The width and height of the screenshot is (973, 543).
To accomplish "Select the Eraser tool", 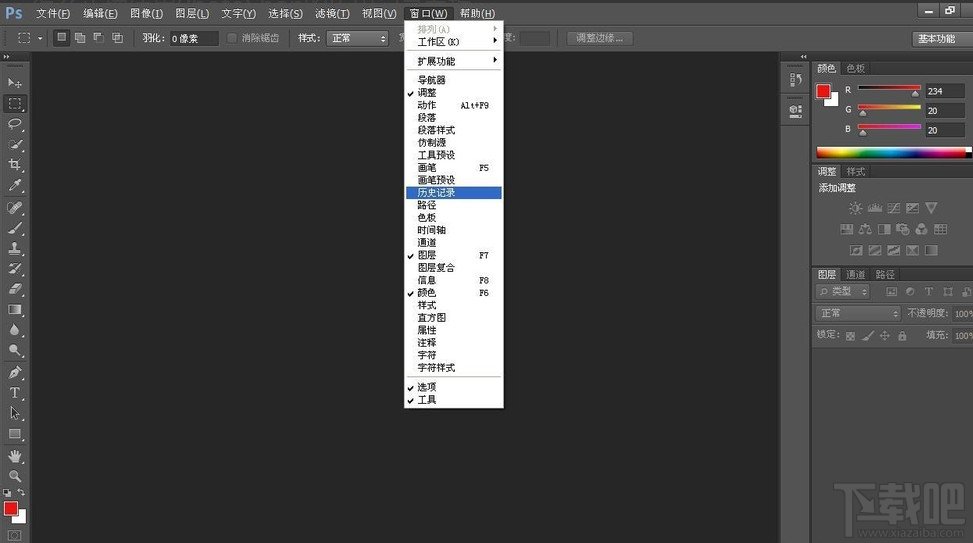I will [x=15, y=289].
